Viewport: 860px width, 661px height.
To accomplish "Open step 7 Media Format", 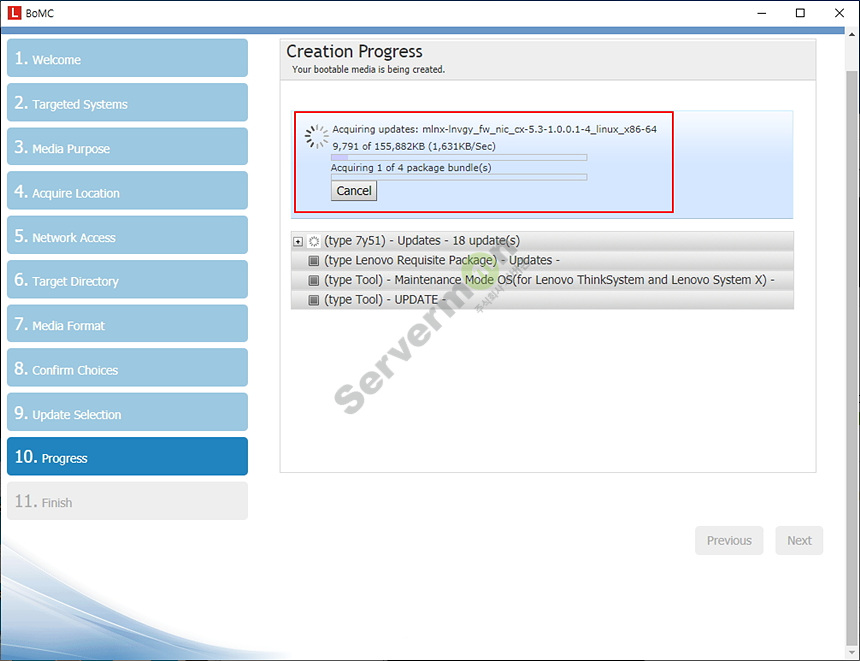I will point(127,324).
